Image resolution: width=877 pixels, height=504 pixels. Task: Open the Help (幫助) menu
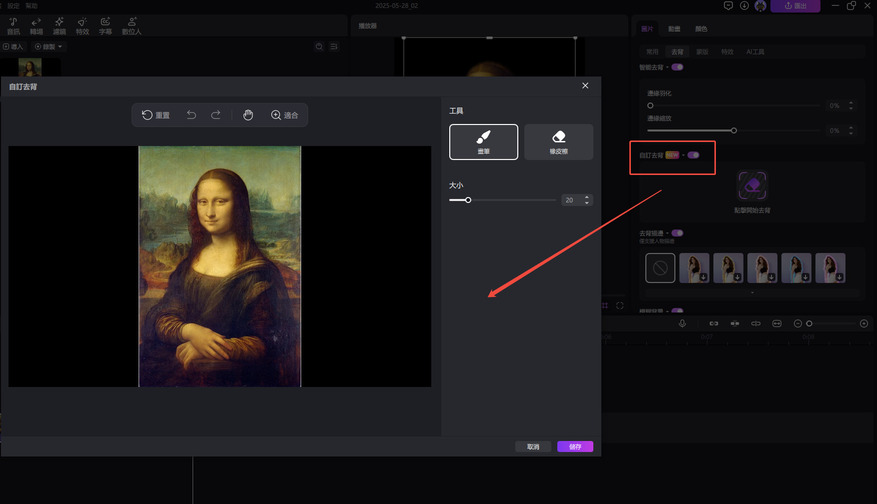tap(31, 6)
